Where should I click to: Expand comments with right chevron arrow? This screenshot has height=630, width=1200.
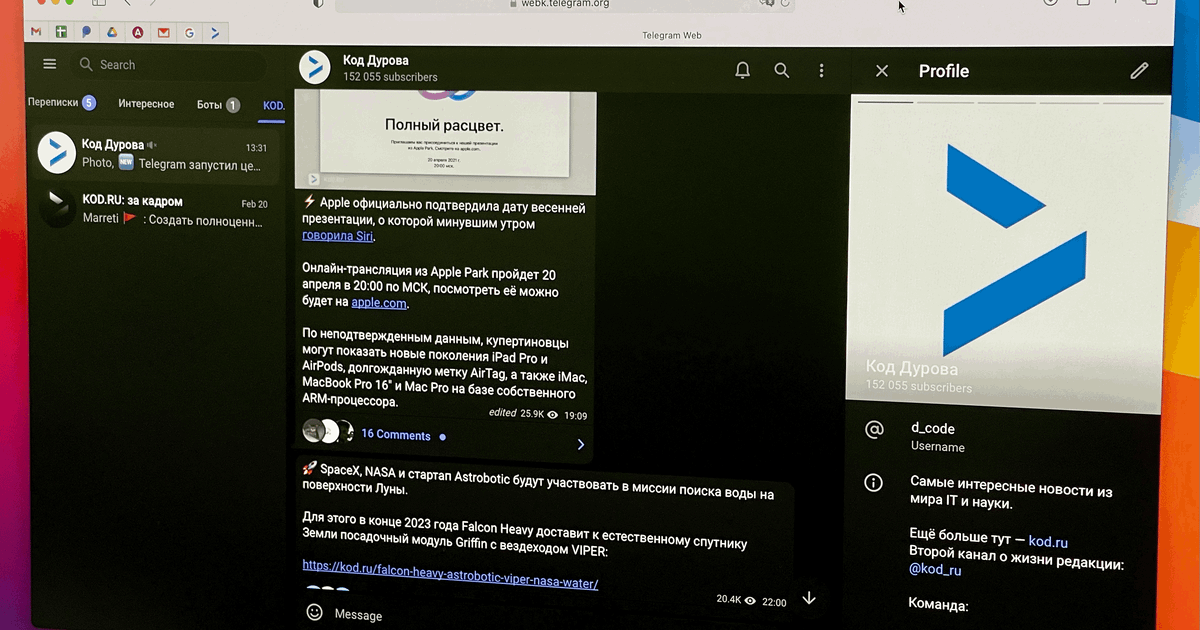point(580,444)
